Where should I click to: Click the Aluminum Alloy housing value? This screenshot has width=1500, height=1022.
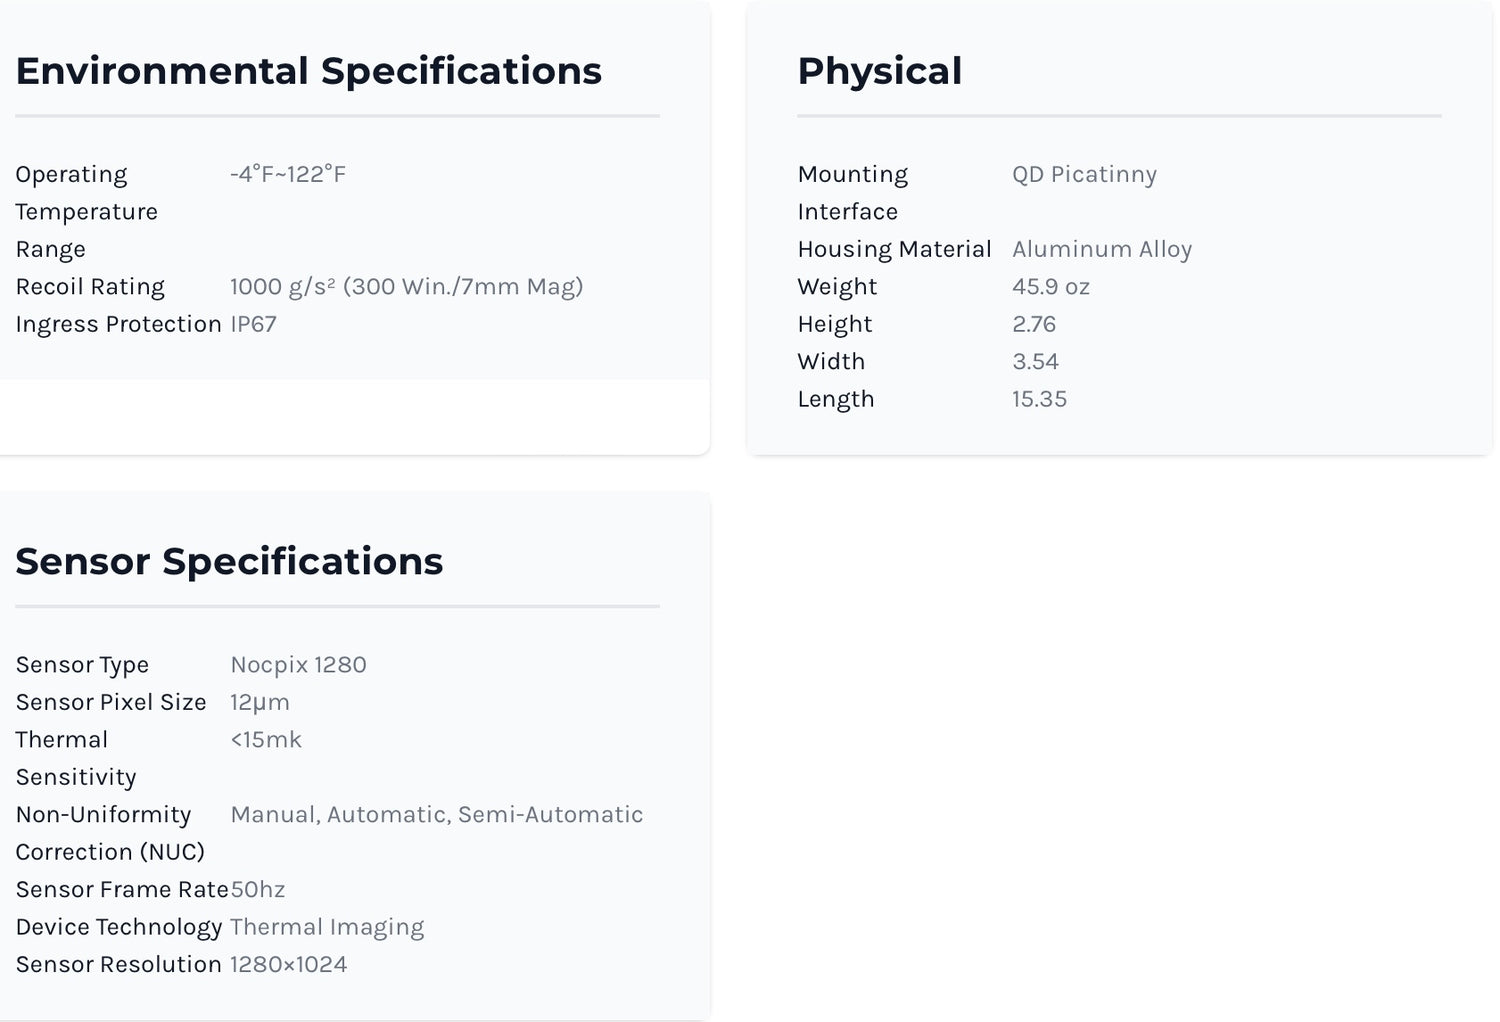(1102, 249)
